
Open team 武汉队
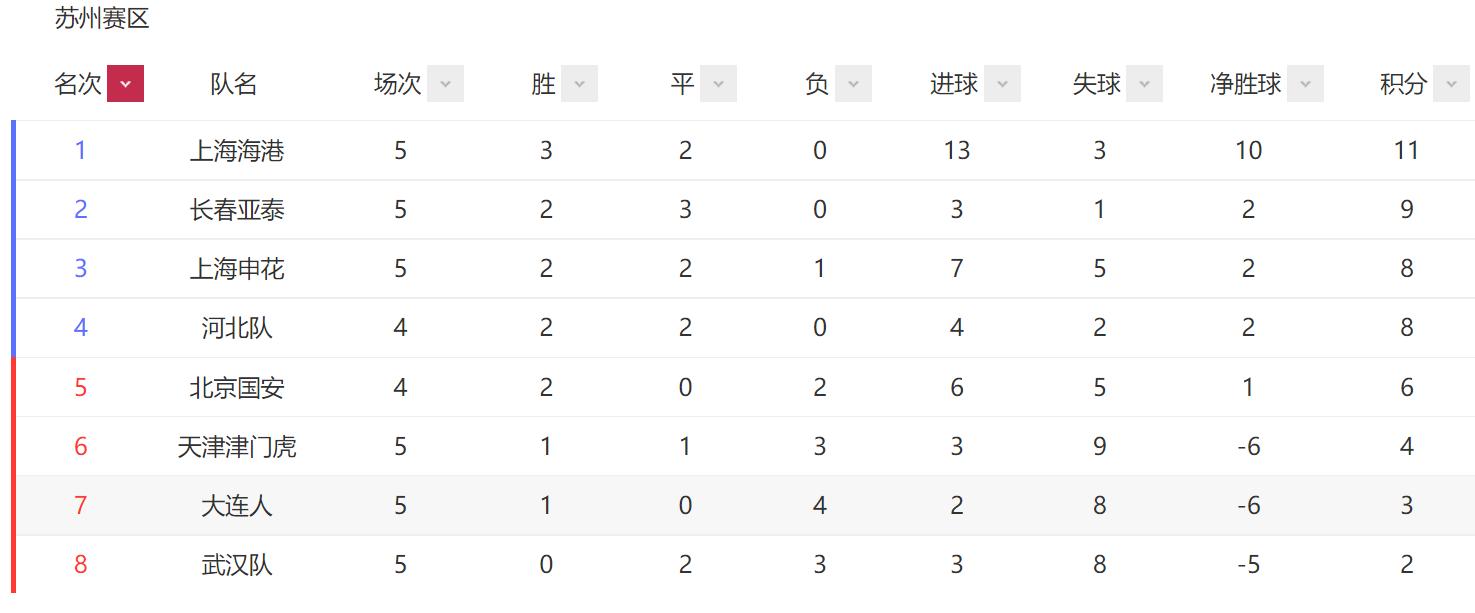237,565
